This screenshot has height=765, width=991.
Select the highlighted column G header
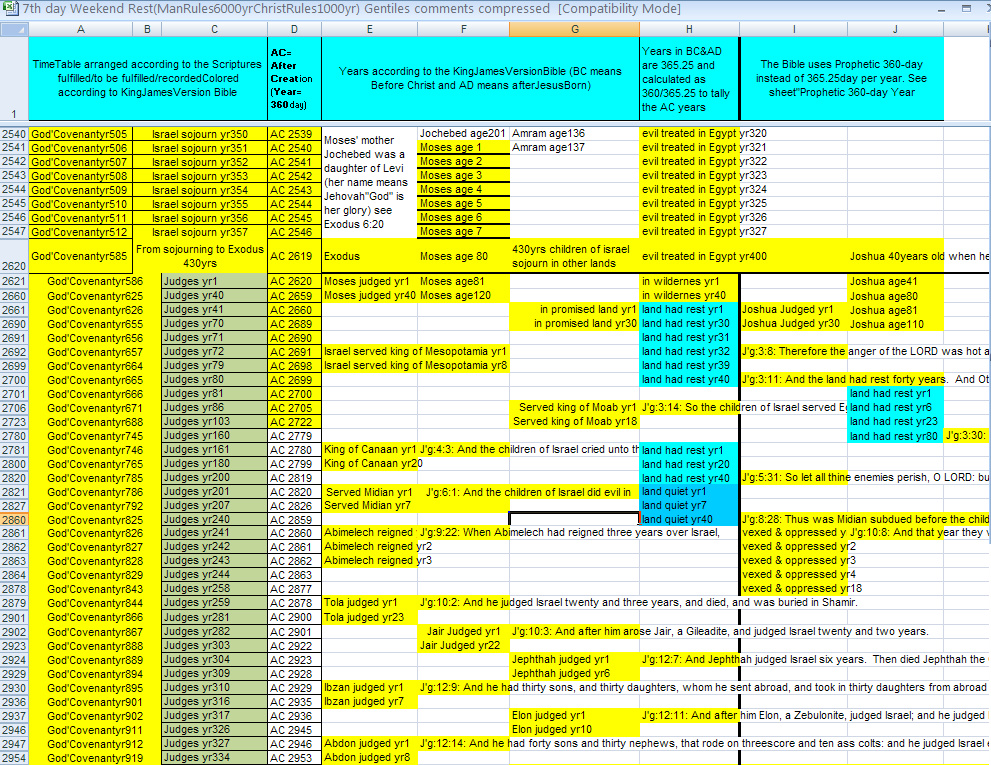click(x=575, y=29)
